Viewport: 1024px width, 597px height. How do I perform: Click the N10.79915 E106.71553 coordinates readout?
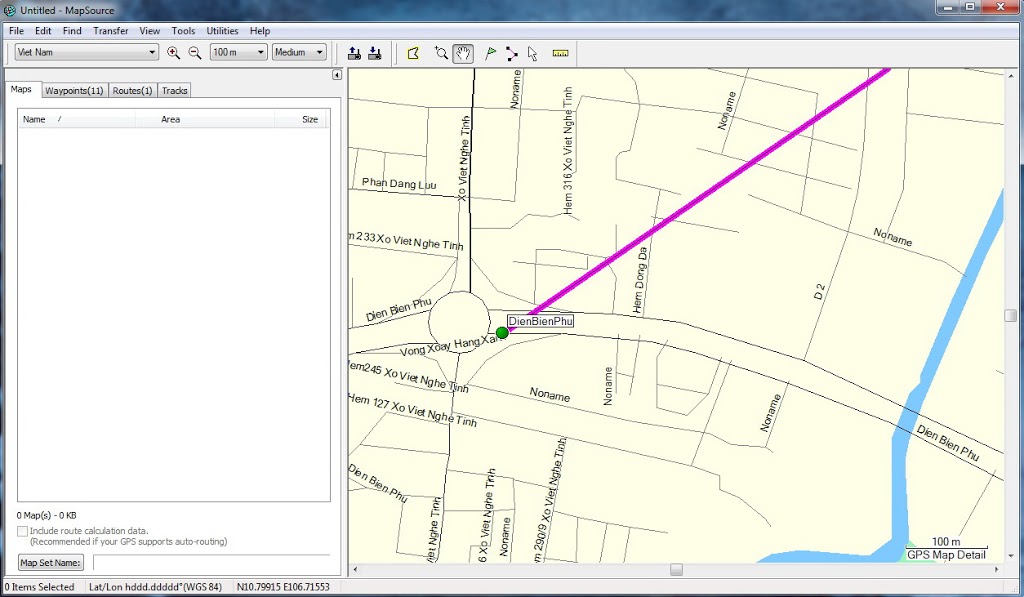(283, 587)
